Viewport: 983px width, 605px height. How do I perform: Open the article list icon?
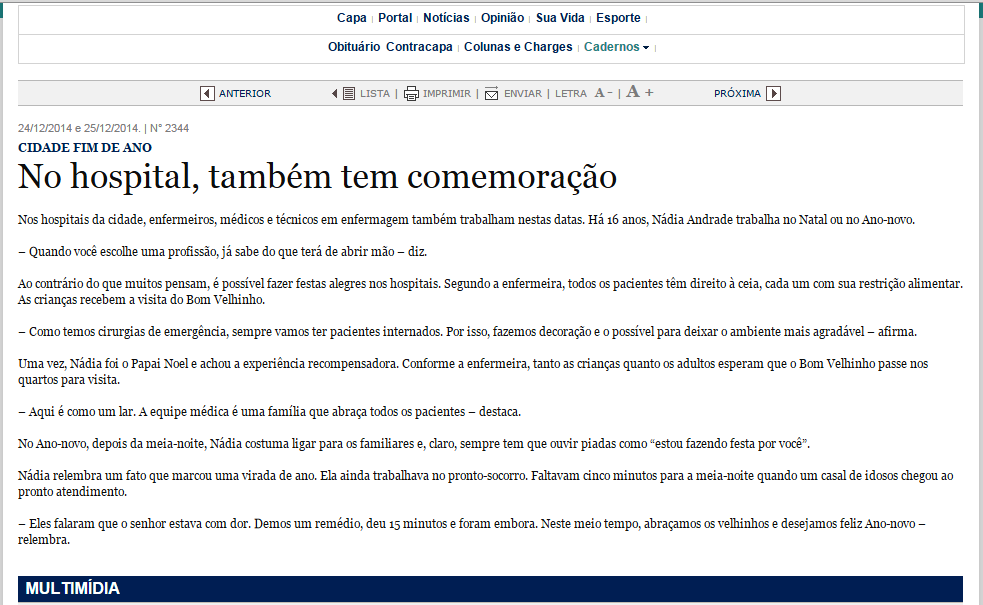348,93
